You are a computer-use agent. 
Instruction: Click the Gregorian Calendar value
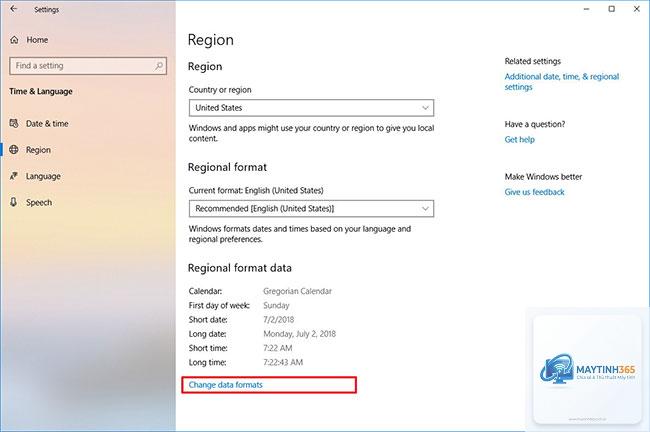(x=298, y=291)
